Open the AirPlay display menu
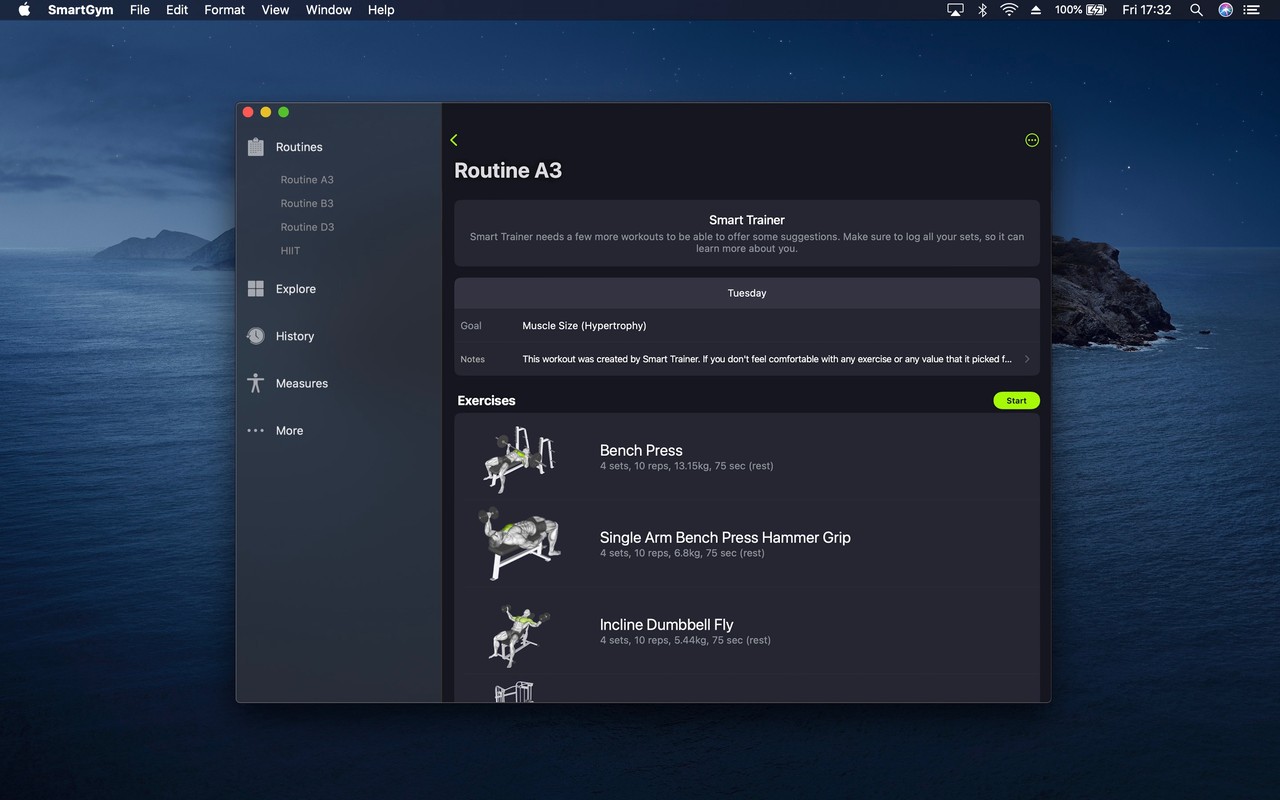This screenshot has width=1280, height=800. pos(955,10)
